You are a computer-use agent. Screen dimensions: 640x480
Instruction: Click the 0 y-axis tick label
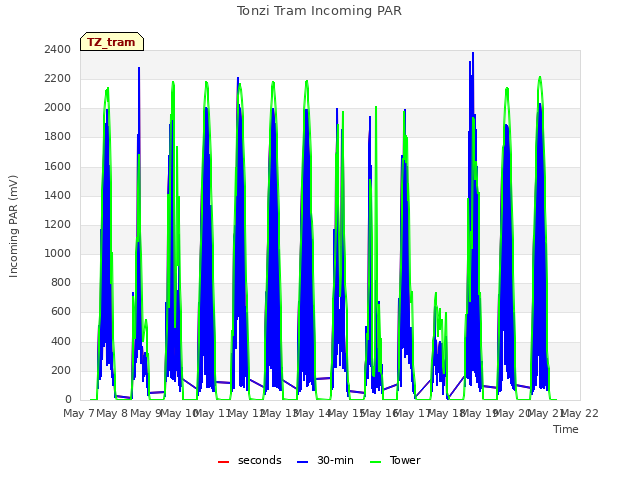coord(68,400)
